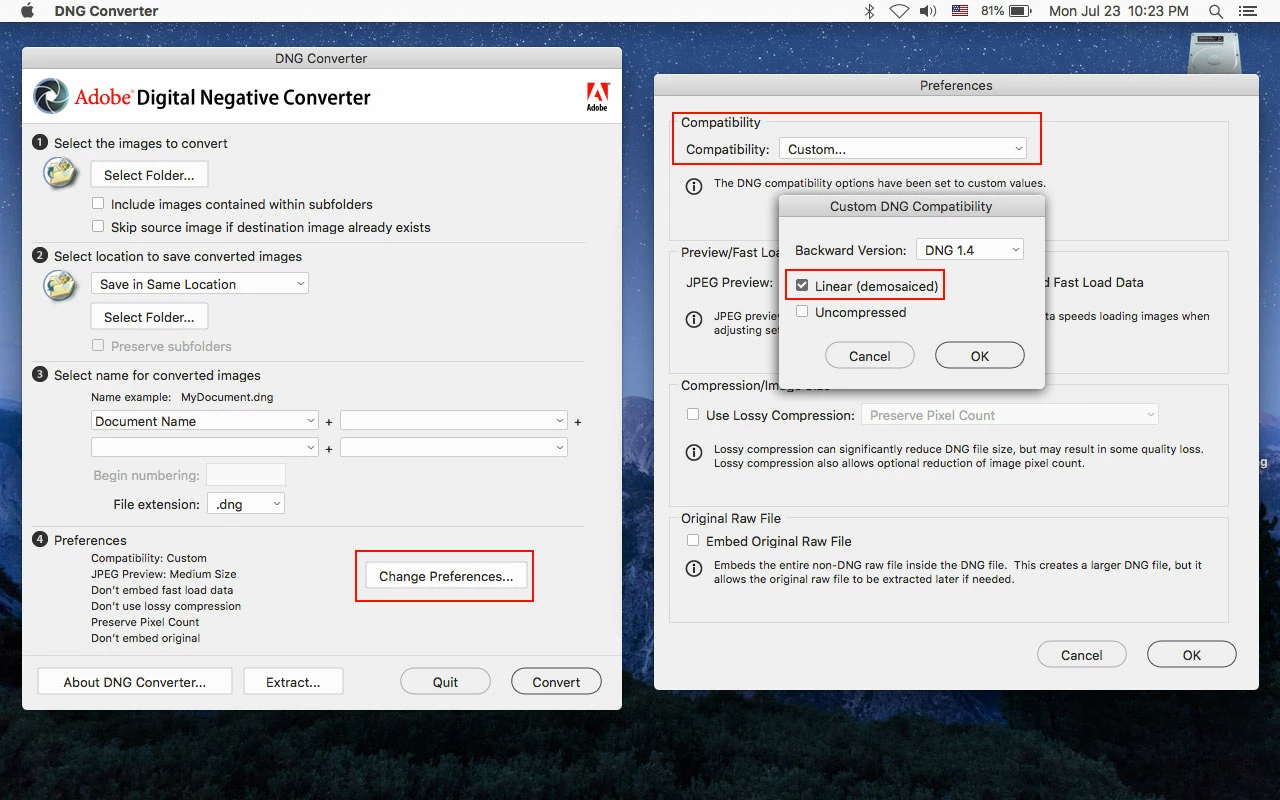
Task: Click the Quit button
Action: (x=445, y=682)
